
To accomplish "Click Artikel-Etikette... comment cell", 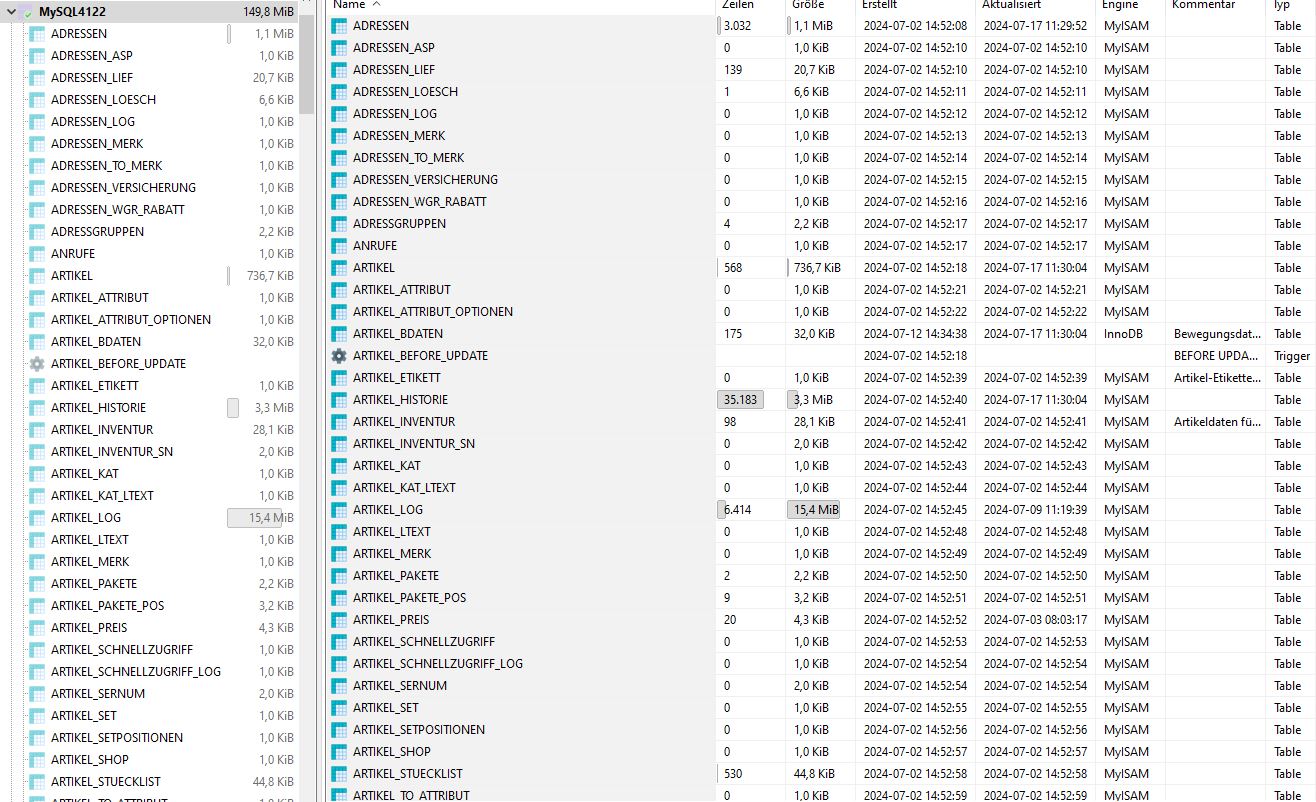I will tap(1217, 378).
